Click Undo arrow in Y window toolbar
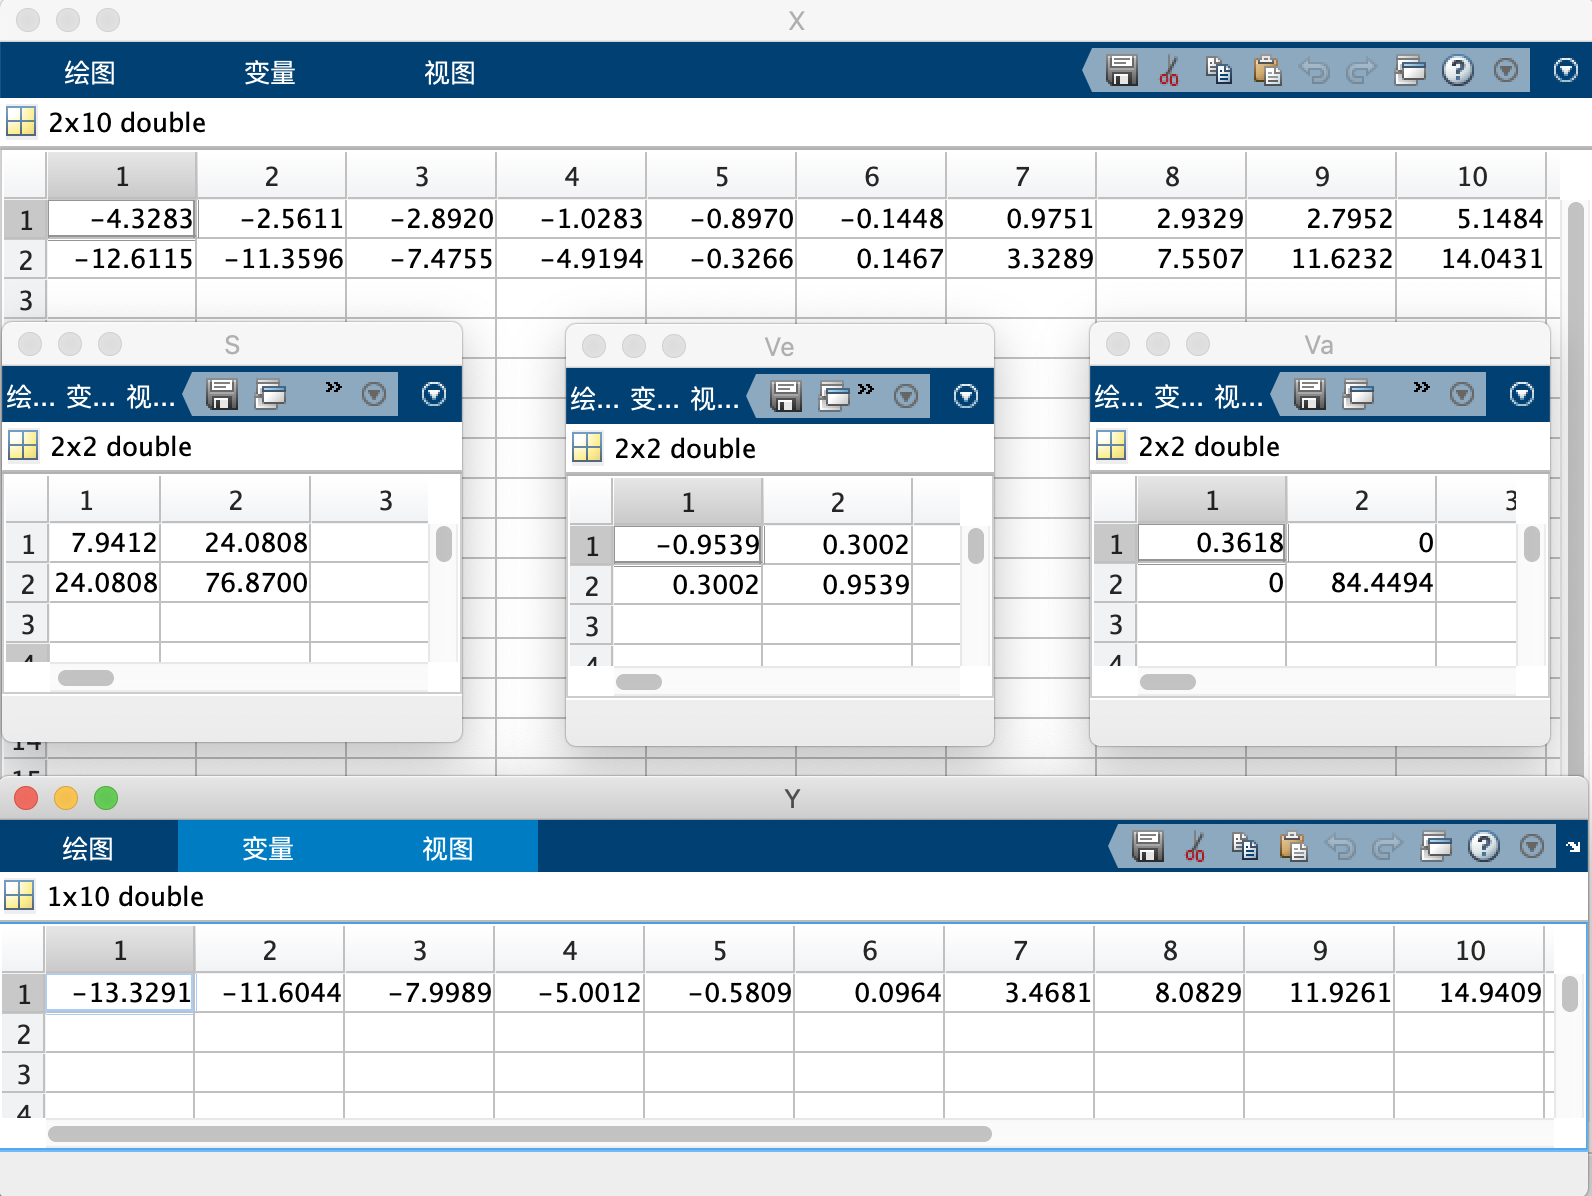 1340,846
